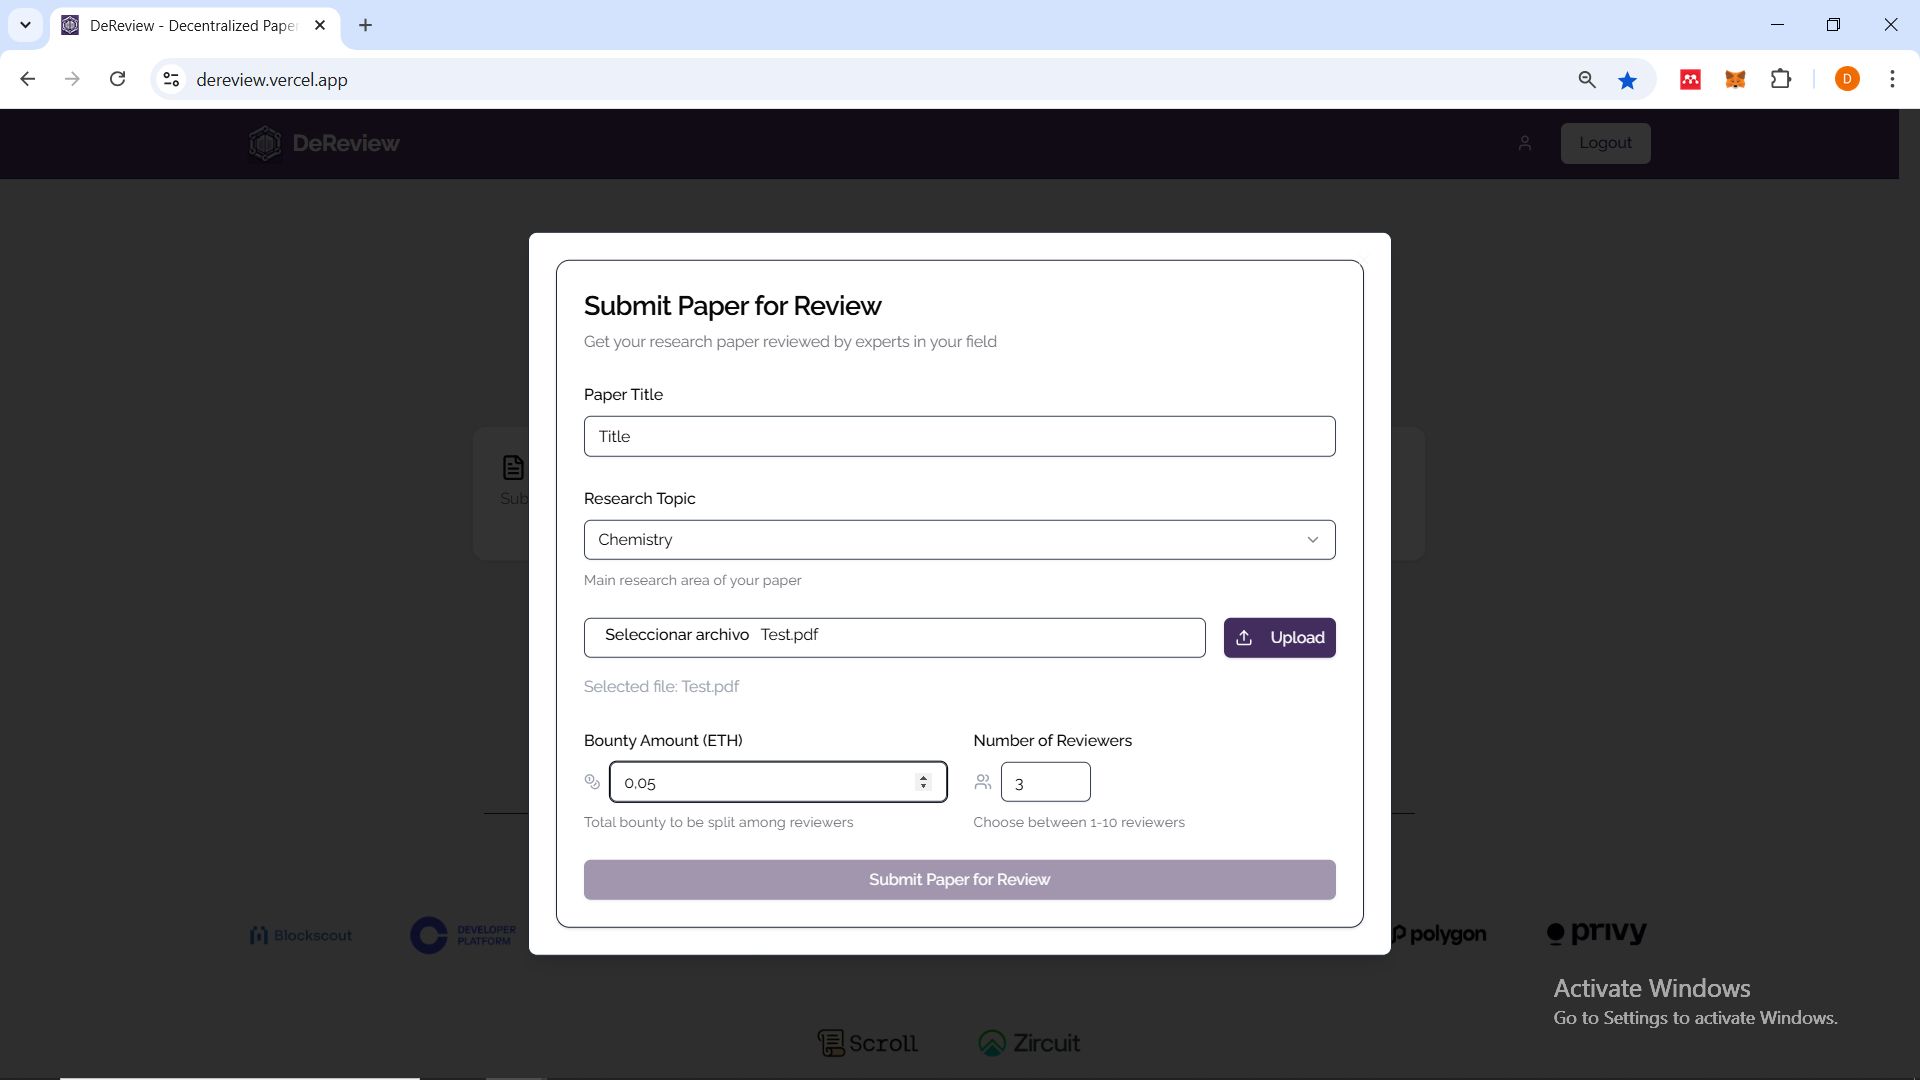Open the red extension icon in toolbar
The width and height of the screenshot is (1920, 1080).
pyautogui.click(x=1690, y=79)
